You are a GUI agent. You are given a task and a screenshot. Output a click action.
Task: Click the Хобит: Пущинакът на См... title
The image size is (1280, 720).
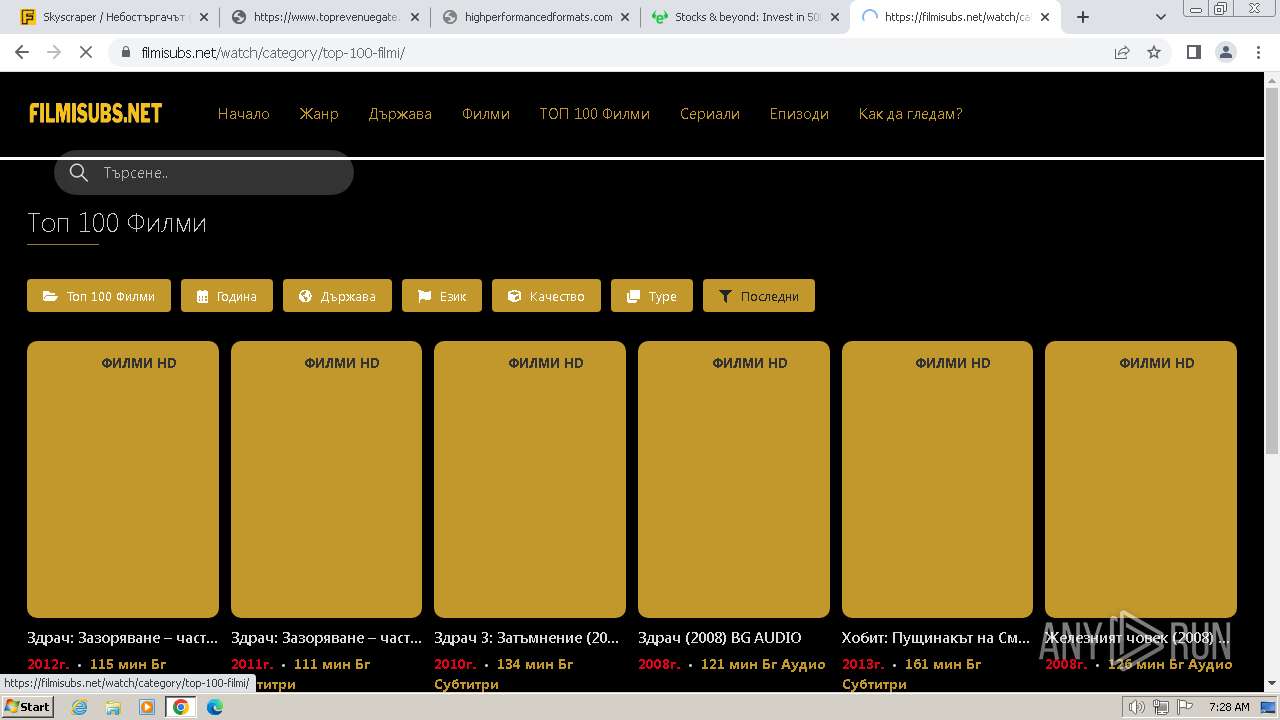[936, 637]
